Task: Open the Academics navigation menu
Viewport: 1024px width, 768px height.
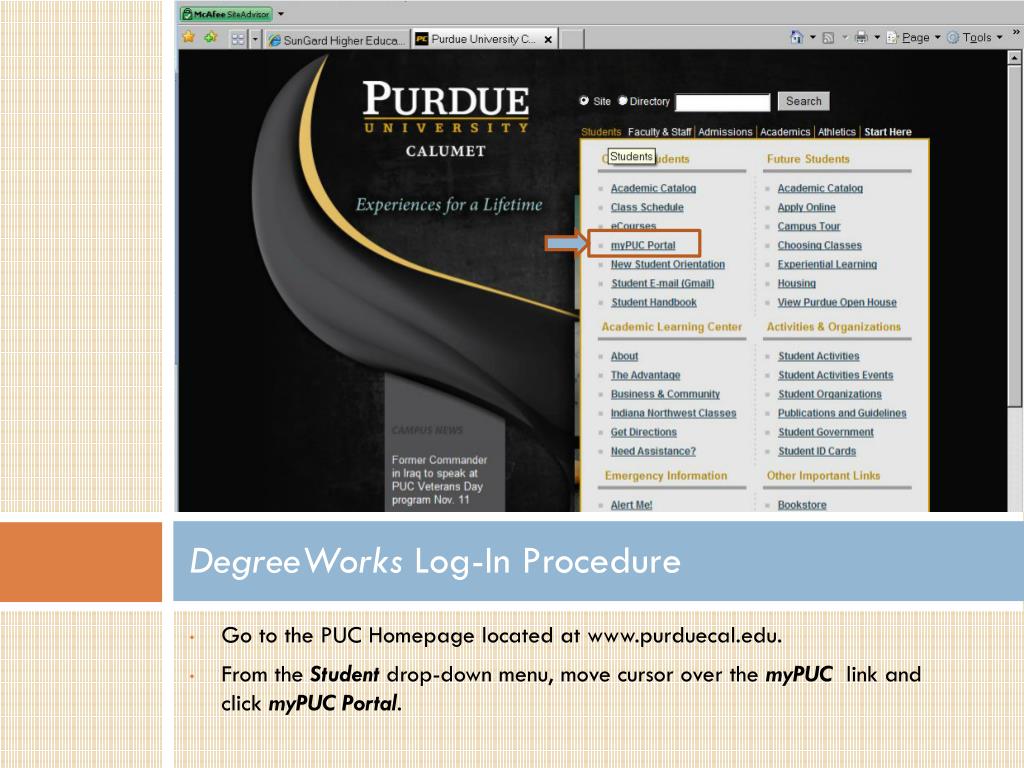Action: pos(785,132)
